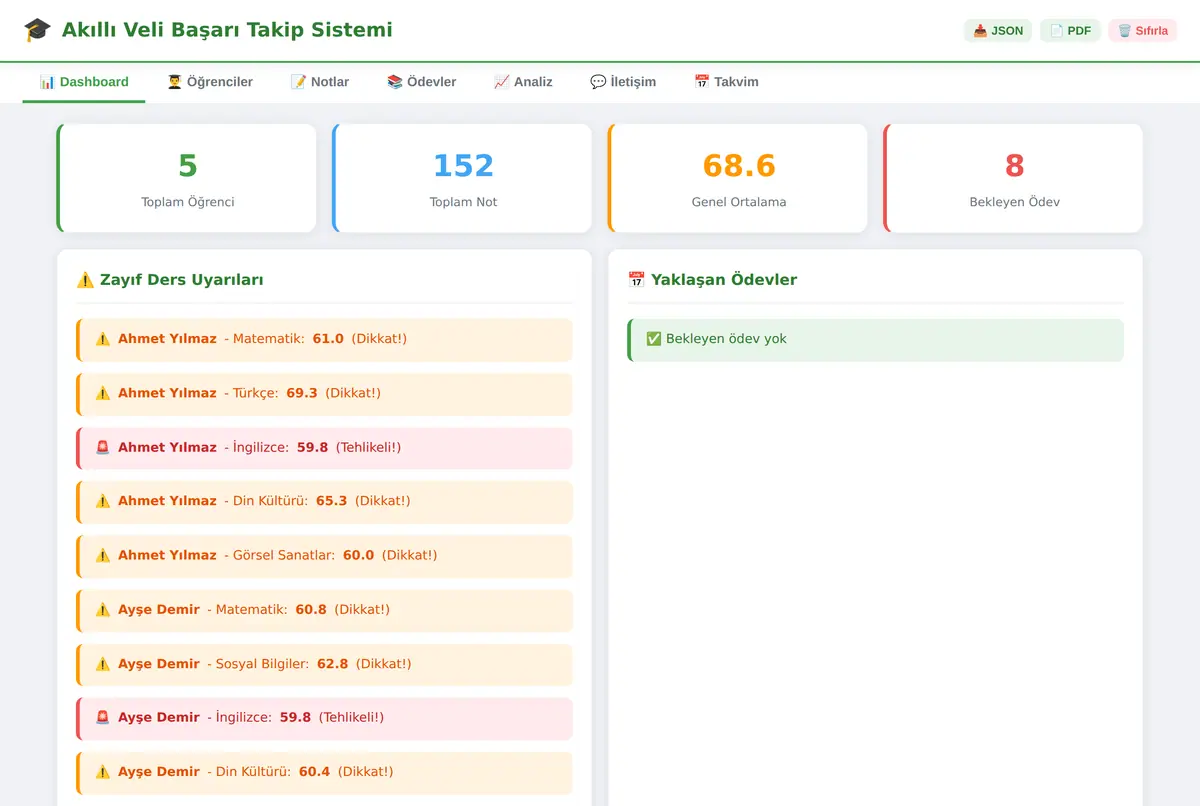This screenshot has width=1200, height=806.
Task: Click the graduation cap logo icon
Action: [37, 30]
